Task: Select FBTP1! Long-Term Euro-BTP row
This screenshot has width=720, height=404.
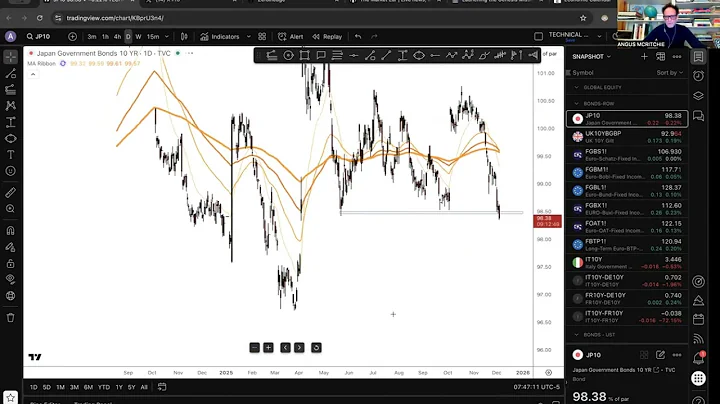Action: coord(627,245)
